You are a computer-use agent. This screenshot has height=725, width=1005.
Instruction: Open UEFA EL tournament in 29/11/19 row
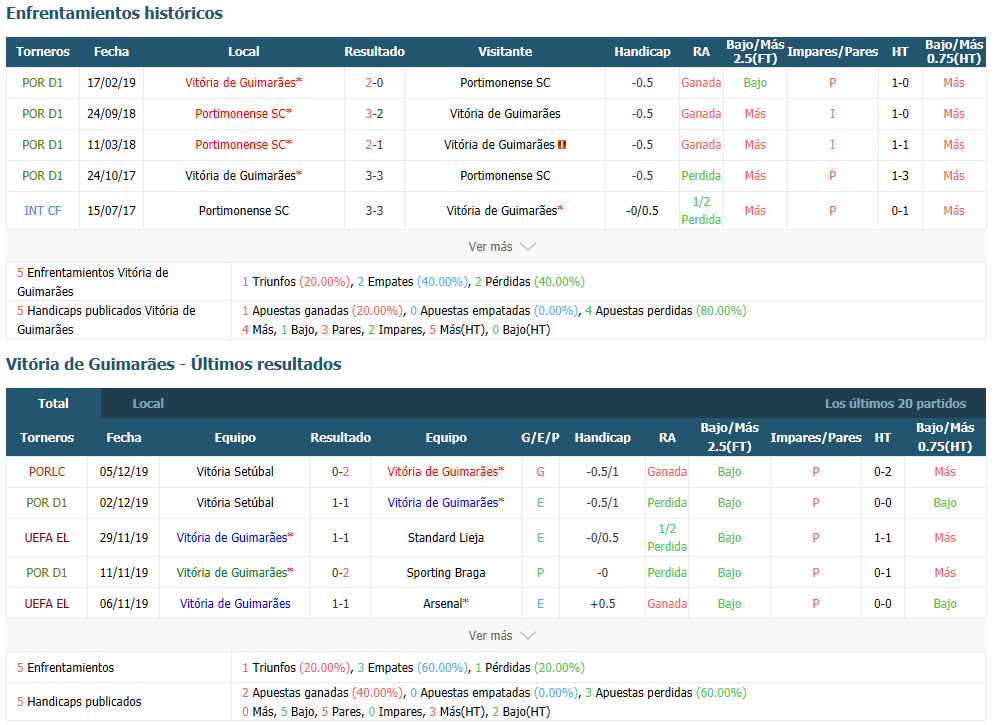coord(47,538)
